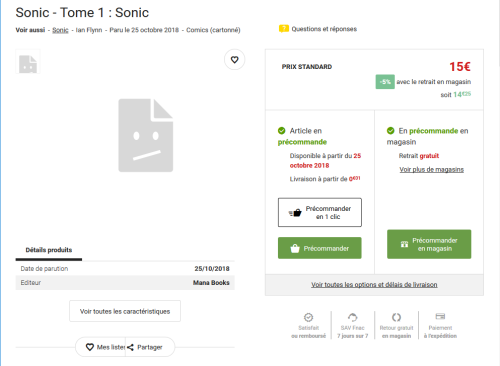Click Précommander en magasin button
The height and width of the screenshot is (366, 500).
tap(429, 244)
